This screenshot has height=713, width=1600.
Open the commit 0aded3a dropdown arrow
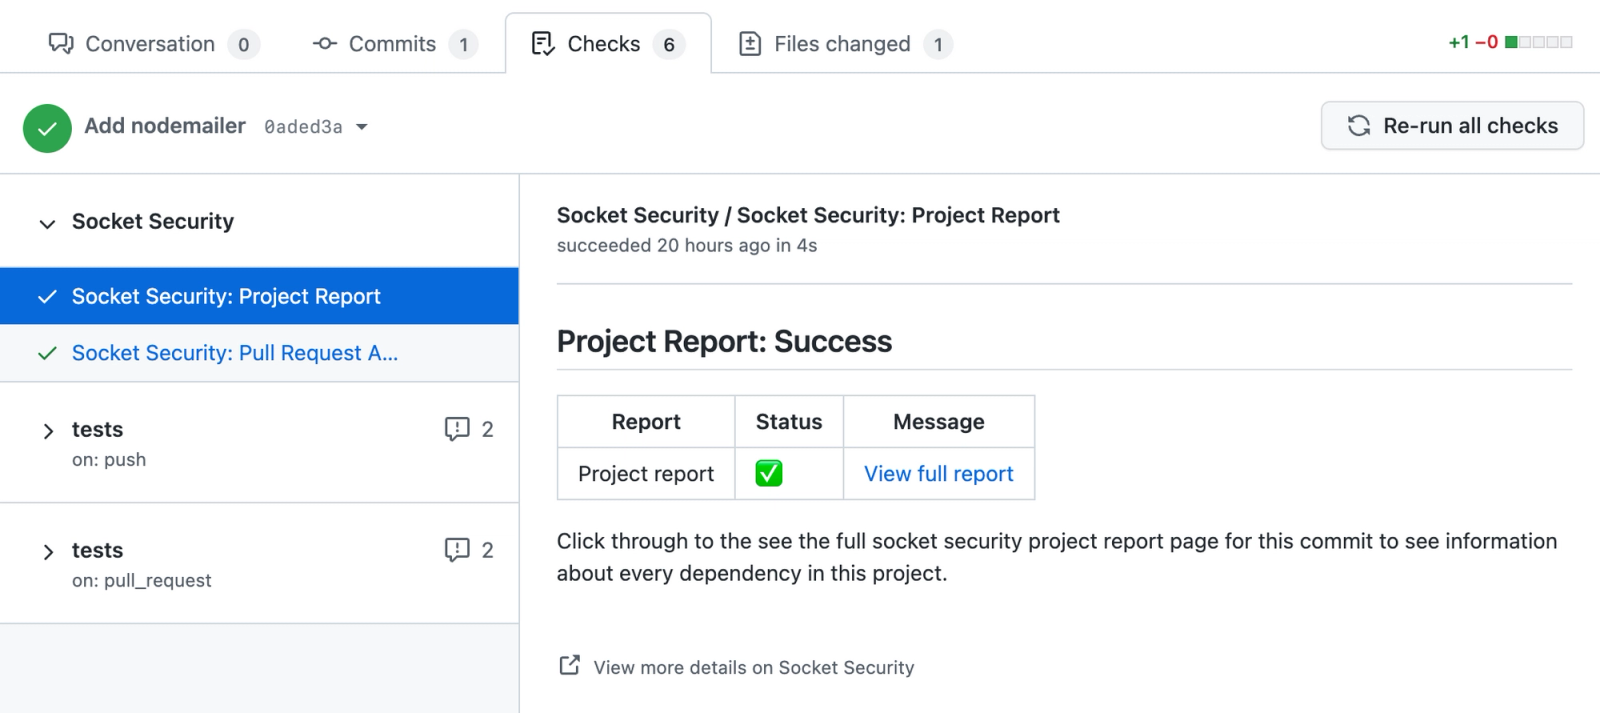[362, 127]
